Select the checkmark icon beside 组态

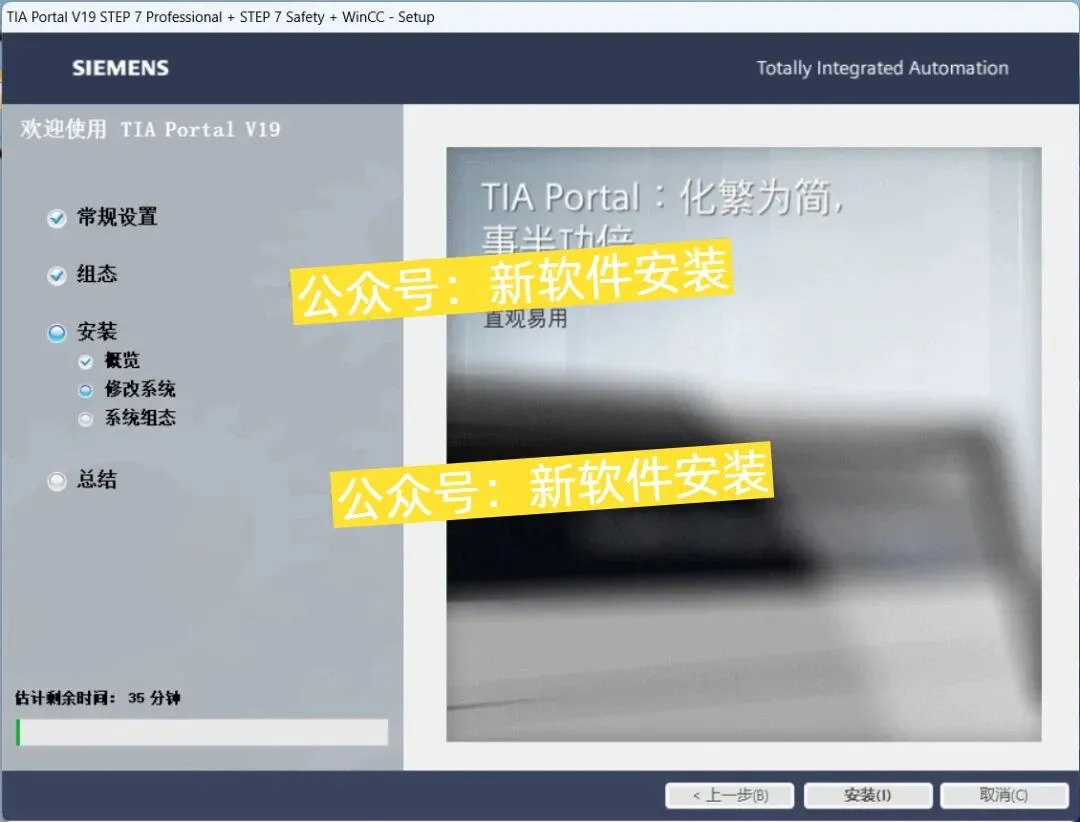click(56, 276)
